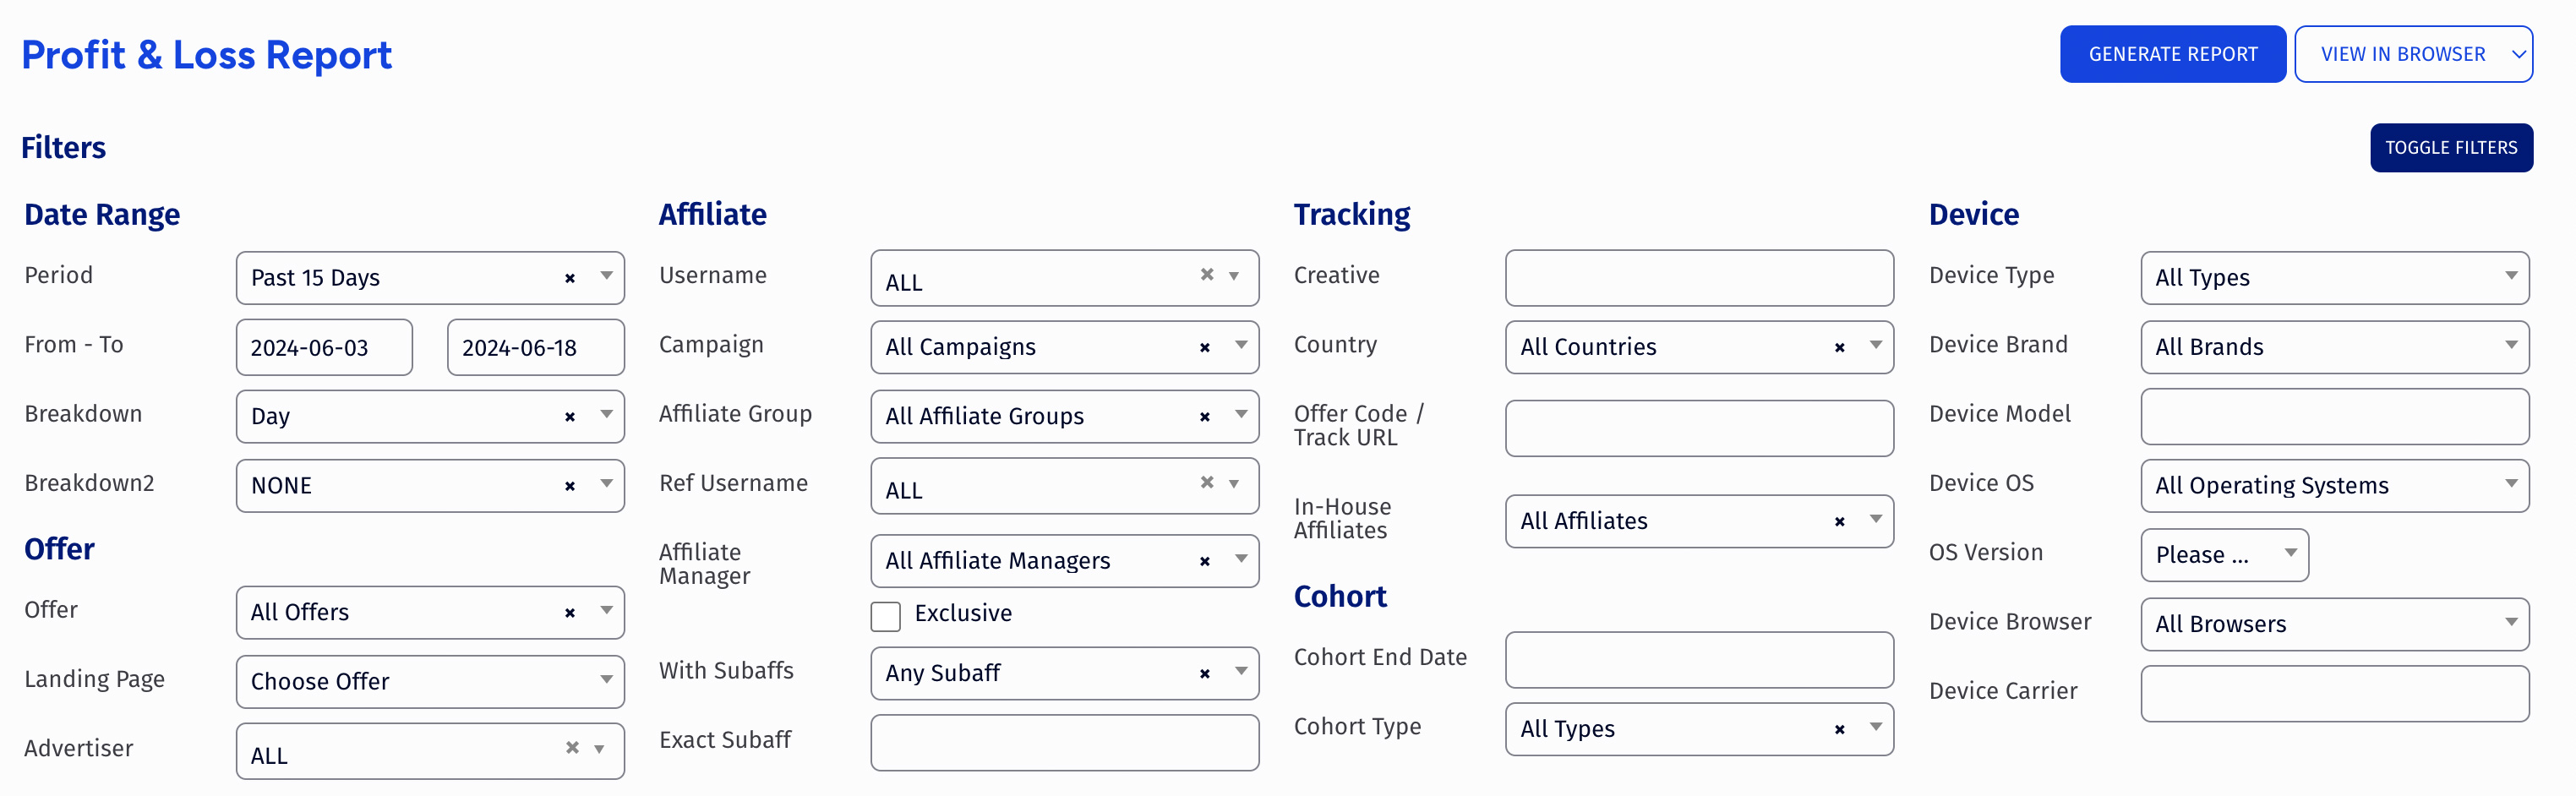The width and height of the screenshot is (2576, 796).
Task: Clear the Period selection with the x icon
Action: click(569, 278)
